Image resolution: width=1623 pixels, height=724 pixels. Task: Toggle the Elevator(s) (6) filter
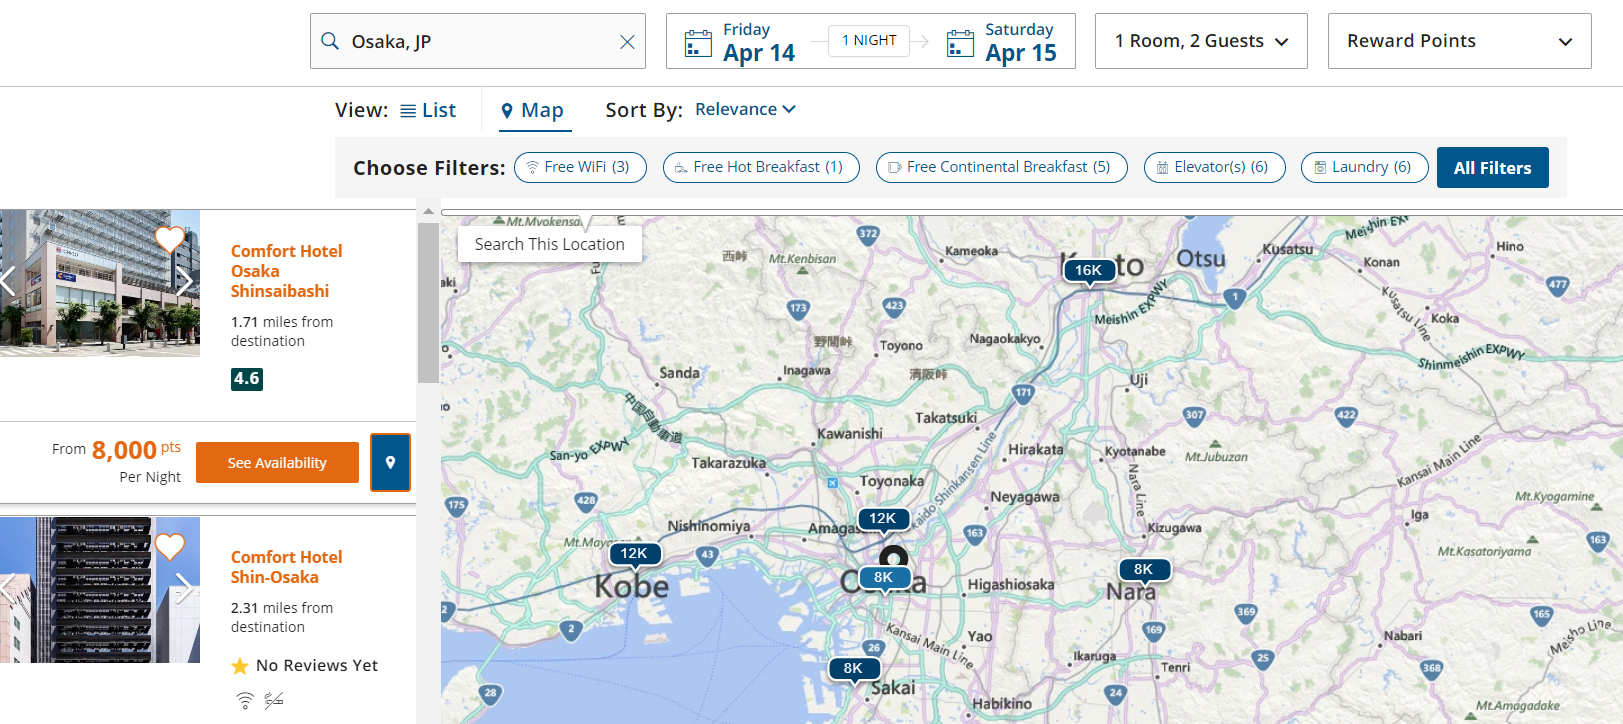tap(1215, 167)
